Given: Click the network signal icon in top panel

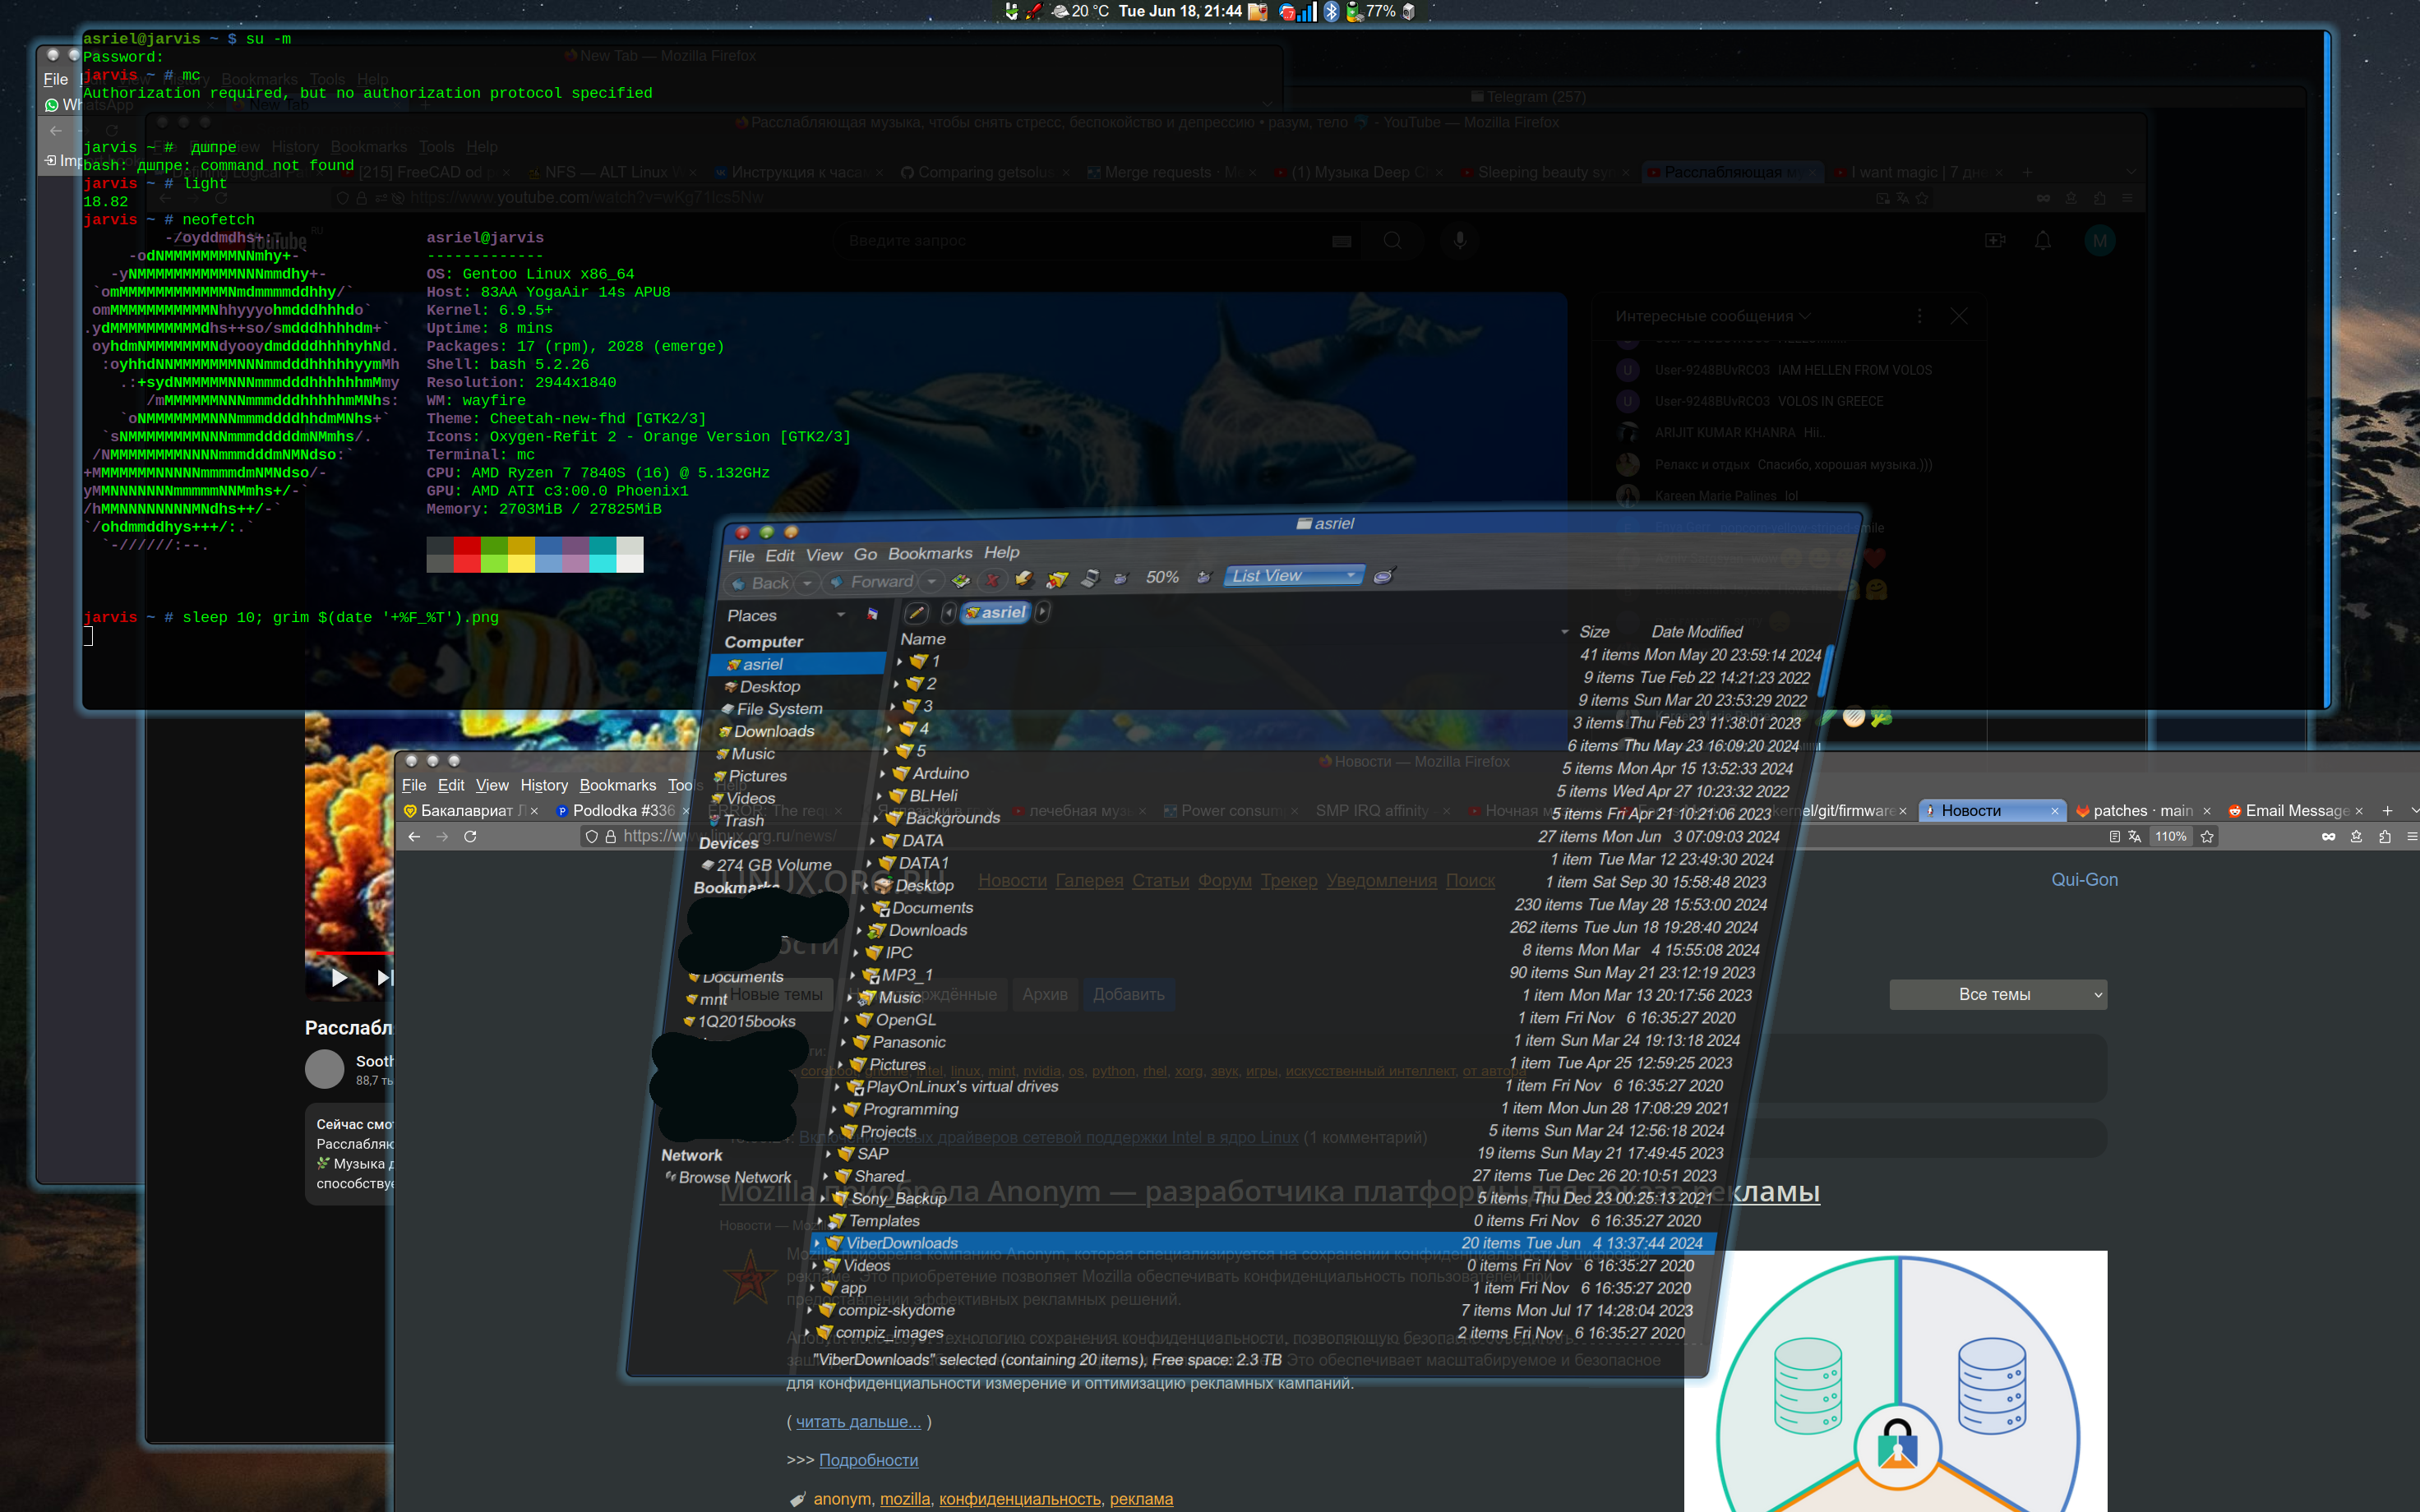Looking at the screenshot, I should pos(1307,11).
